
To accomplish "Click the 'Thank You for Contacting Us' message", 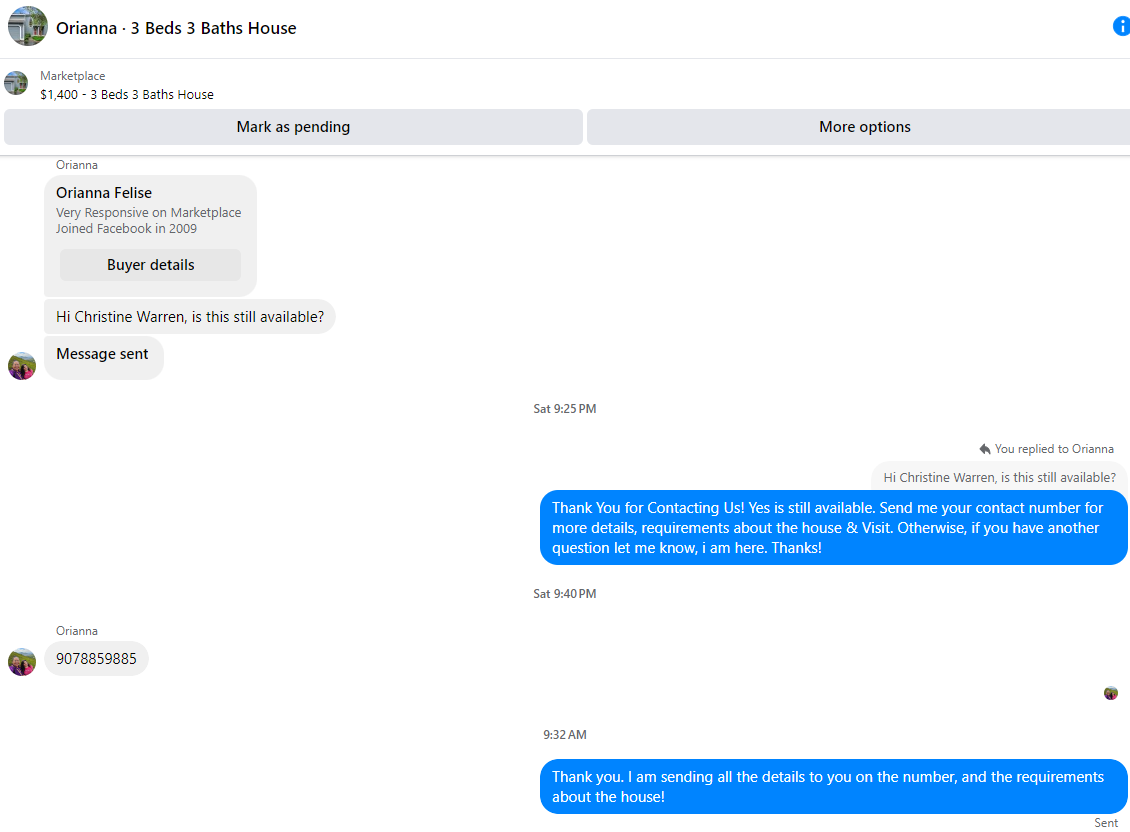I will (x=834, y=528).
